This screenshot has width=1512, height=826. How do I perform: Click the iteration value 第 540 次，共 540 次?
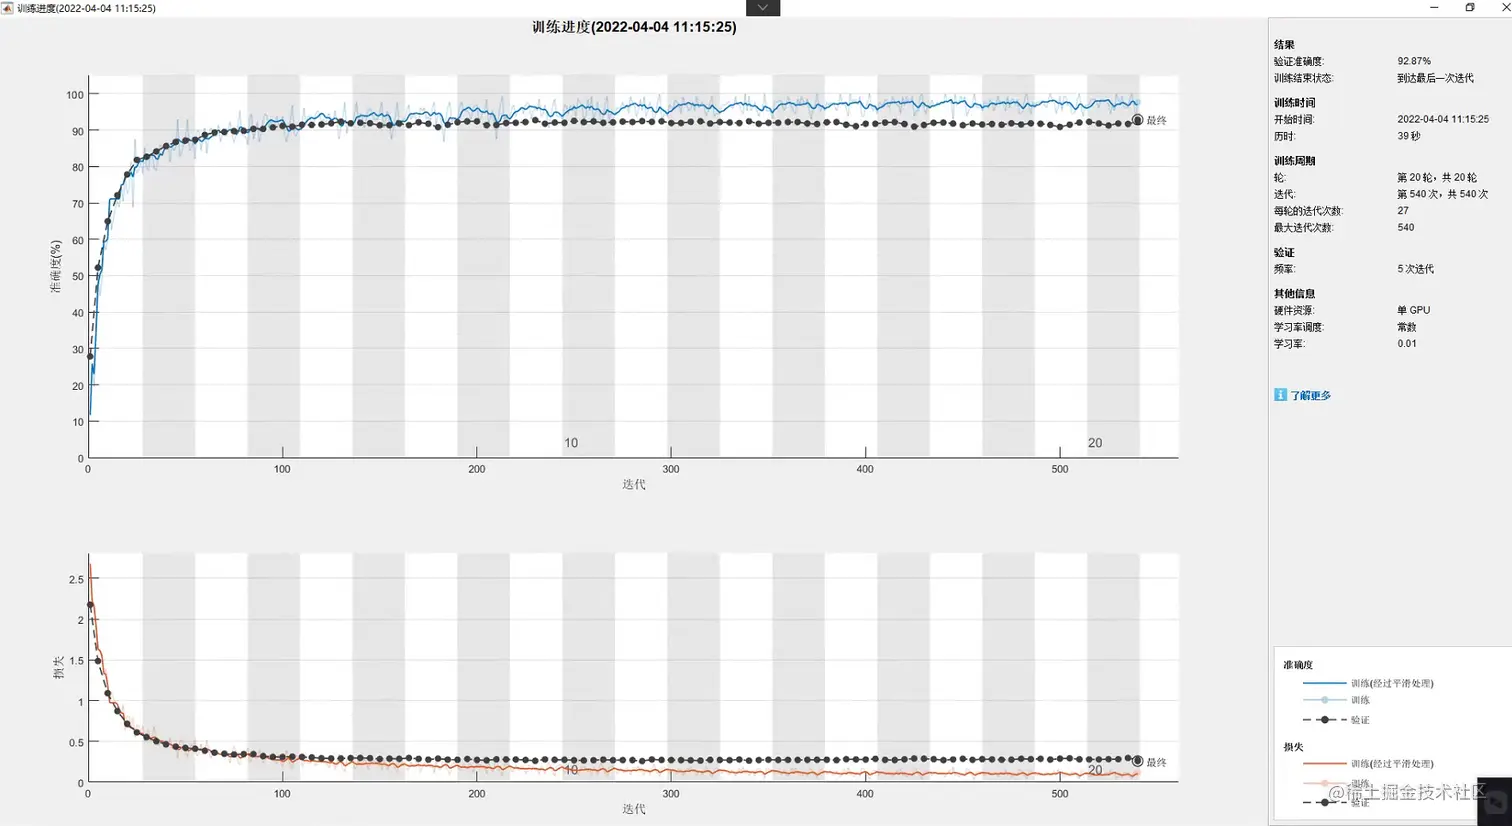pyautogui.click(x=1442, y=194)
